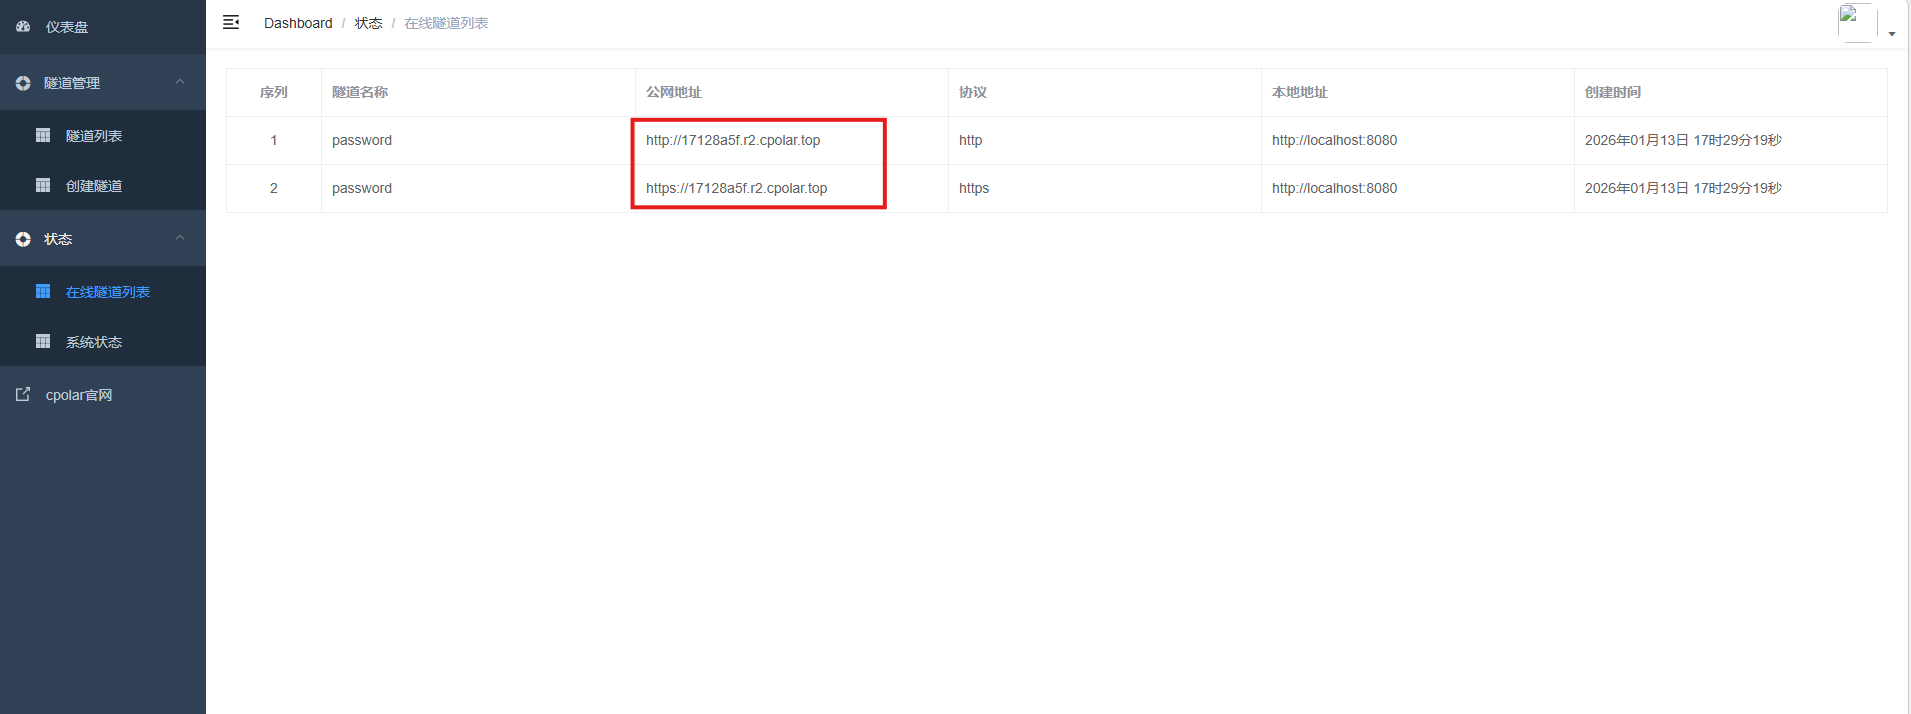Collapse the 状态 menu chevron
The image size is (1911, 714).
click(x=180, y=238)
